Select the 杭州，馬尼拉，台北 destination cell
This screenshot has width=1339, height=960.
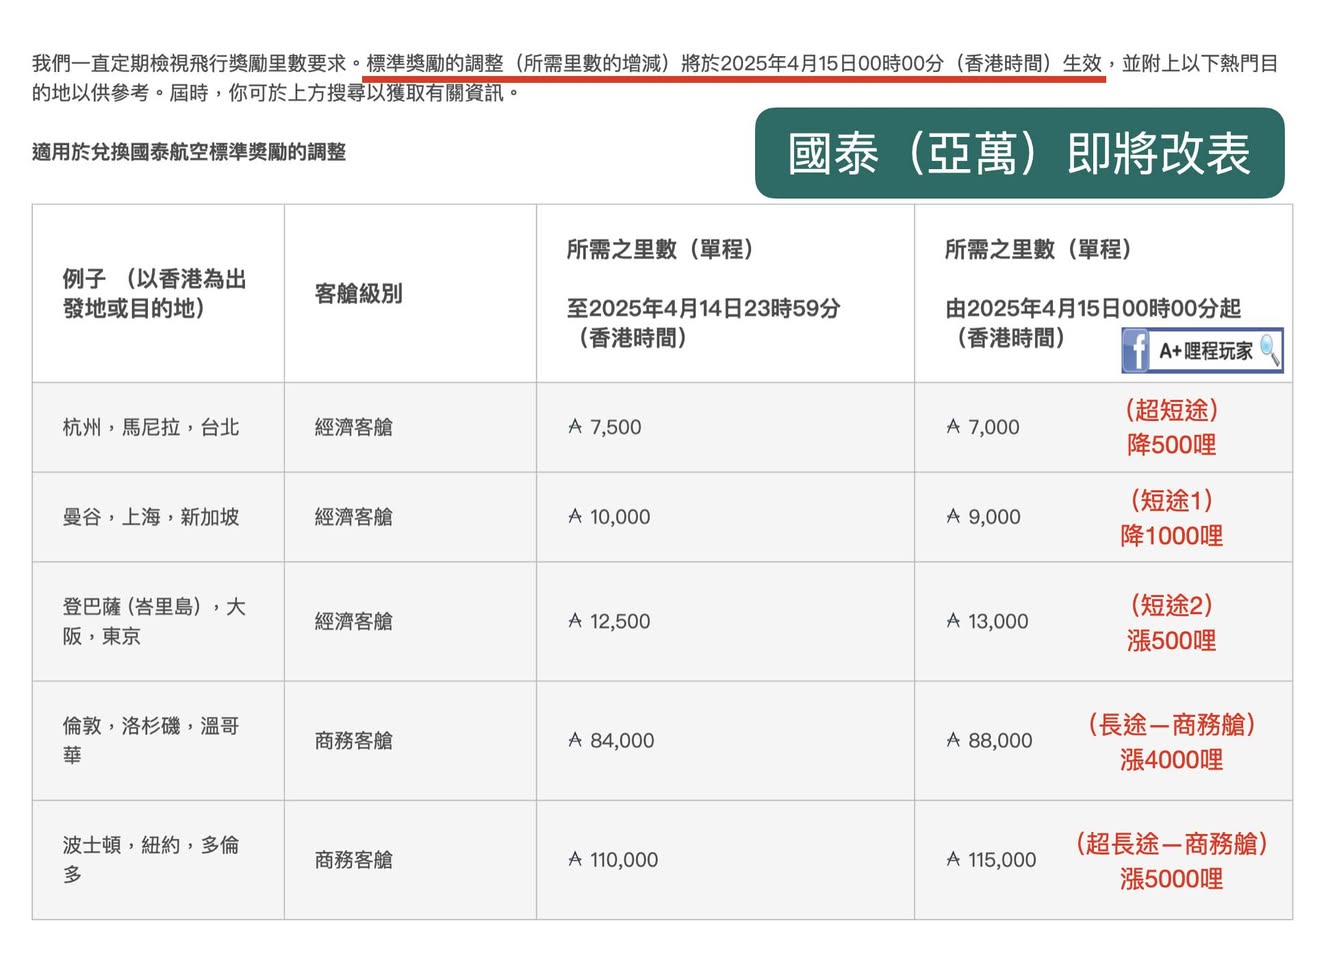pyautogui.click(x=151, y=427)
